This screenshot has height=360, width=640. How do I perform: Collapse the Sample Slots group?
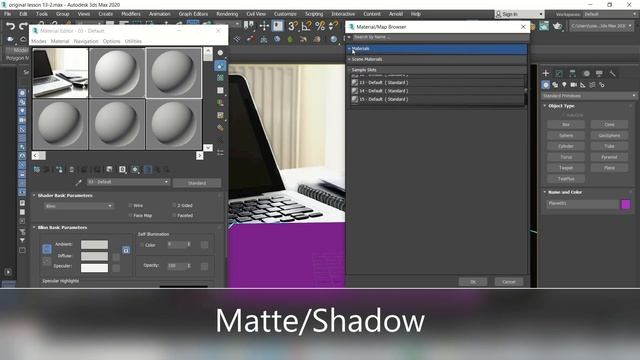click(349, 70)
